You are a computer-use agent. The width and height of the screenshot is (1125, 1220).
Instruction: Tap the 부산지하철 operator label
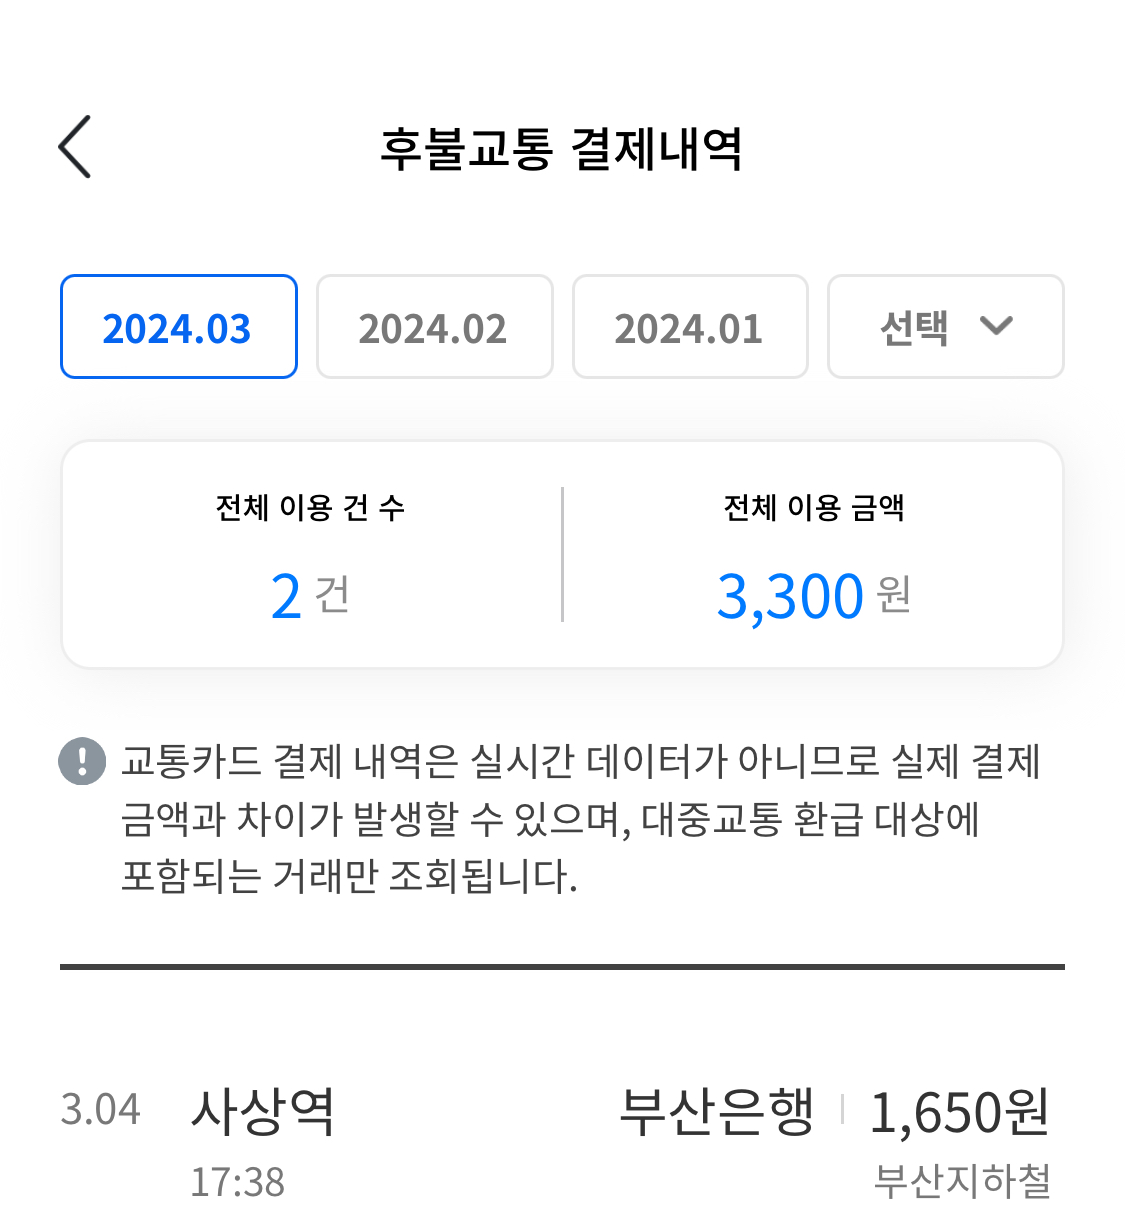962,1181
